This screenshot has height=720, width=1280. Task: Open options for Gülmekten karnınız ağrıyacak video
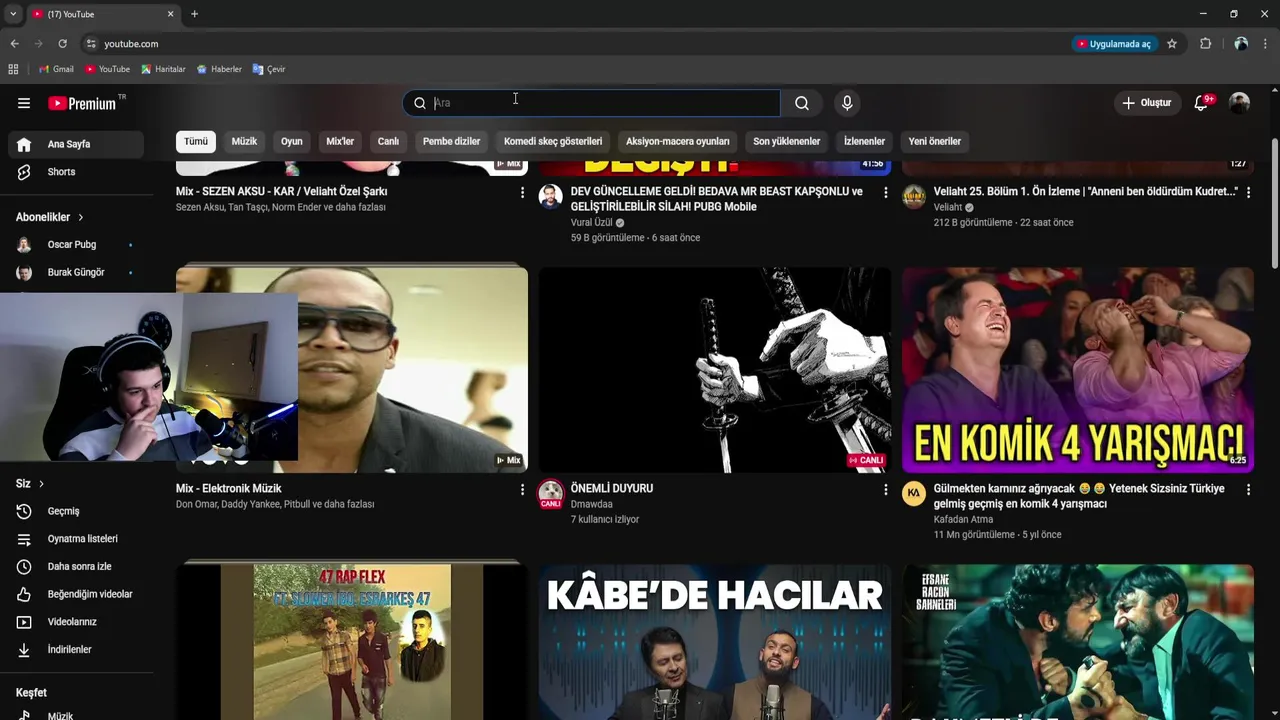(1248, 490)
